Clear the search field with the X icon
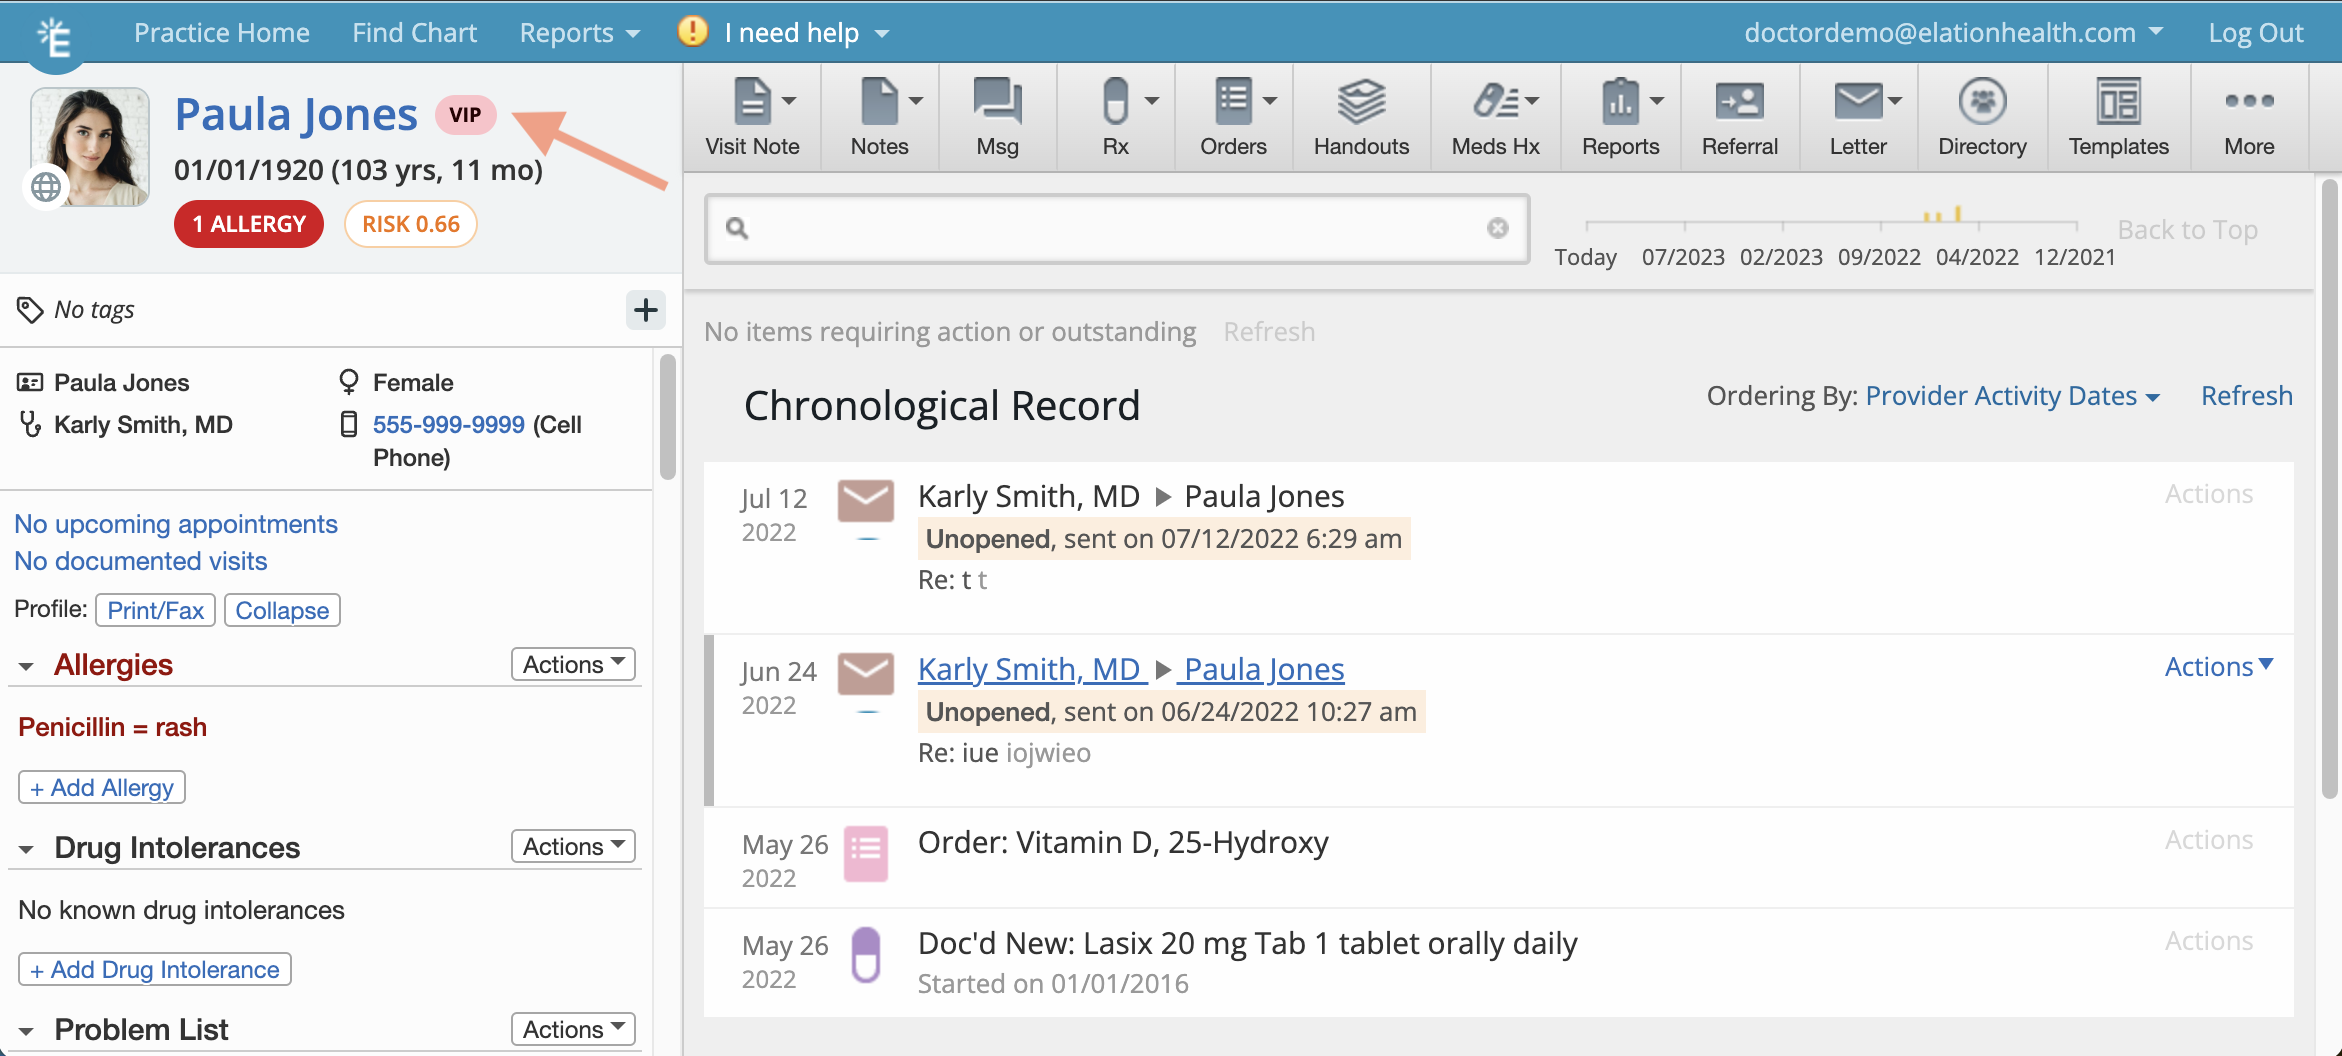Image resolution: width=2342 pixels, height=1056 pixels. coord(1497,228)
